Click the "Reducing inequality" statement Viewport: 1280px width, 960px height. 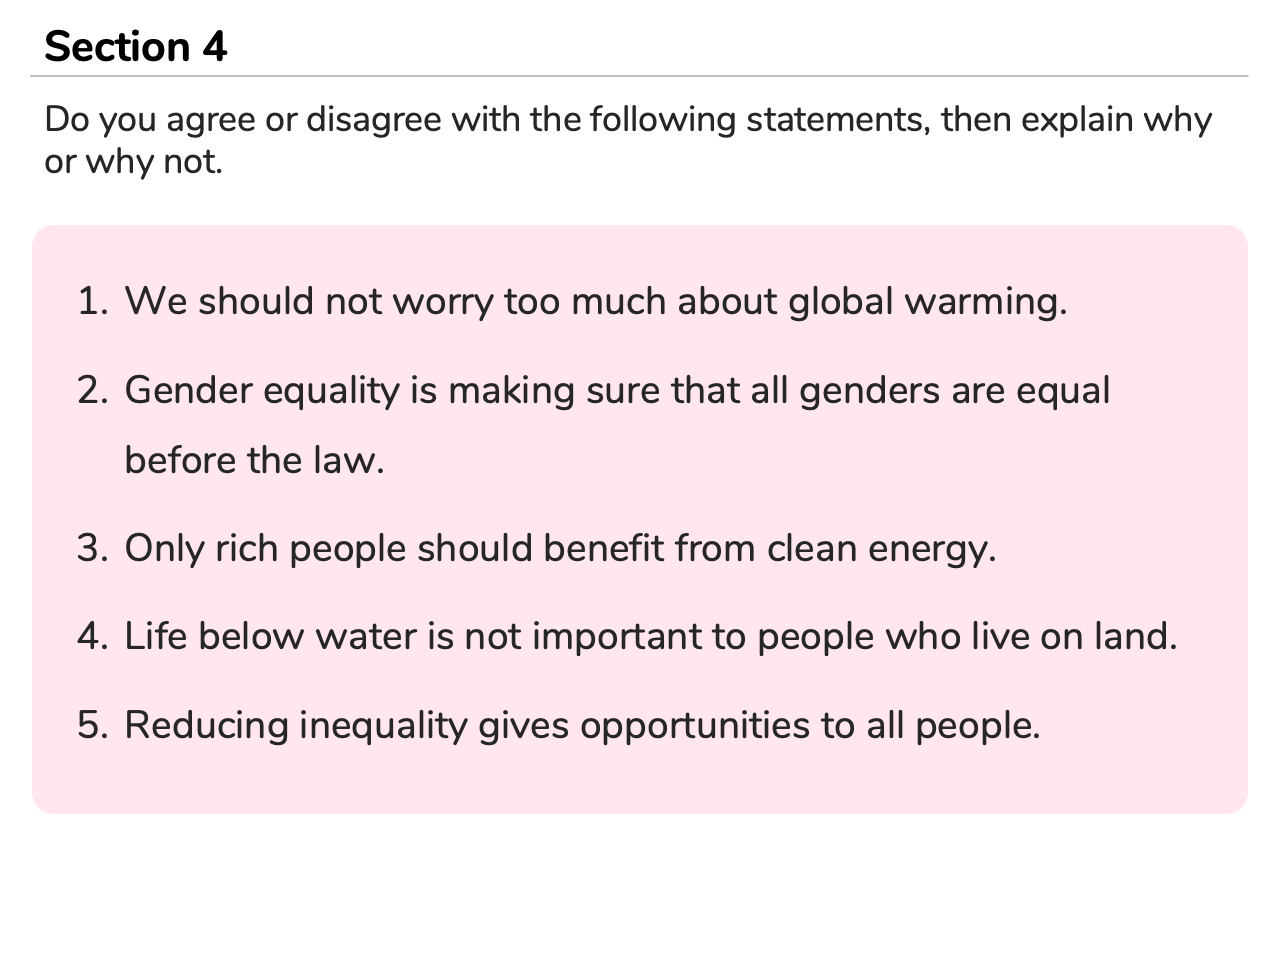pos(582,725)
